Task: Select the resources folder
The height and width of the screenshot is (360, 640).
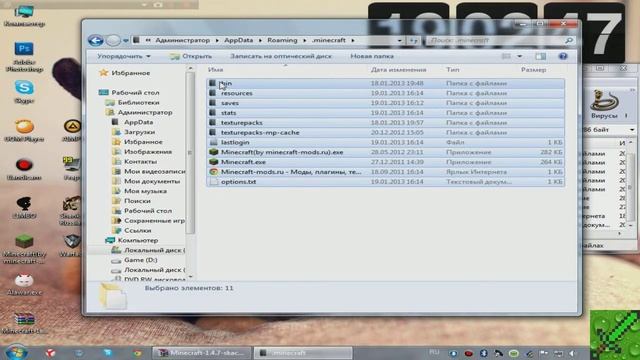Action: click(386, 93)
